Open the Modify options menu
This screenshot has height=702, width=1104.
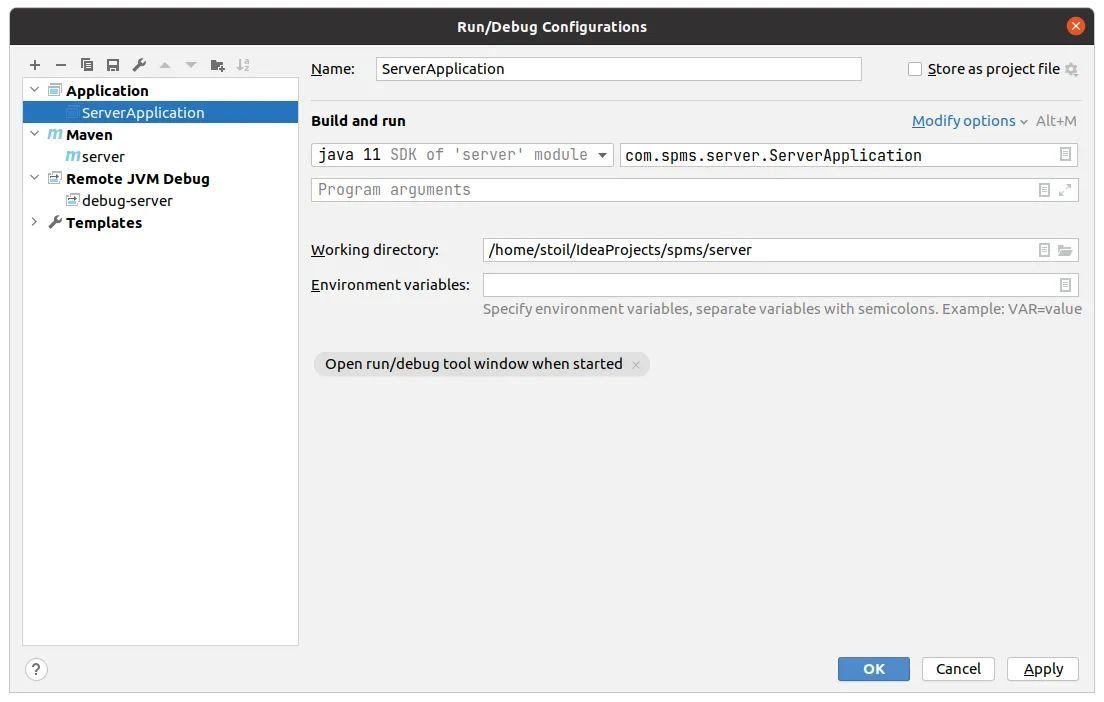969,121
